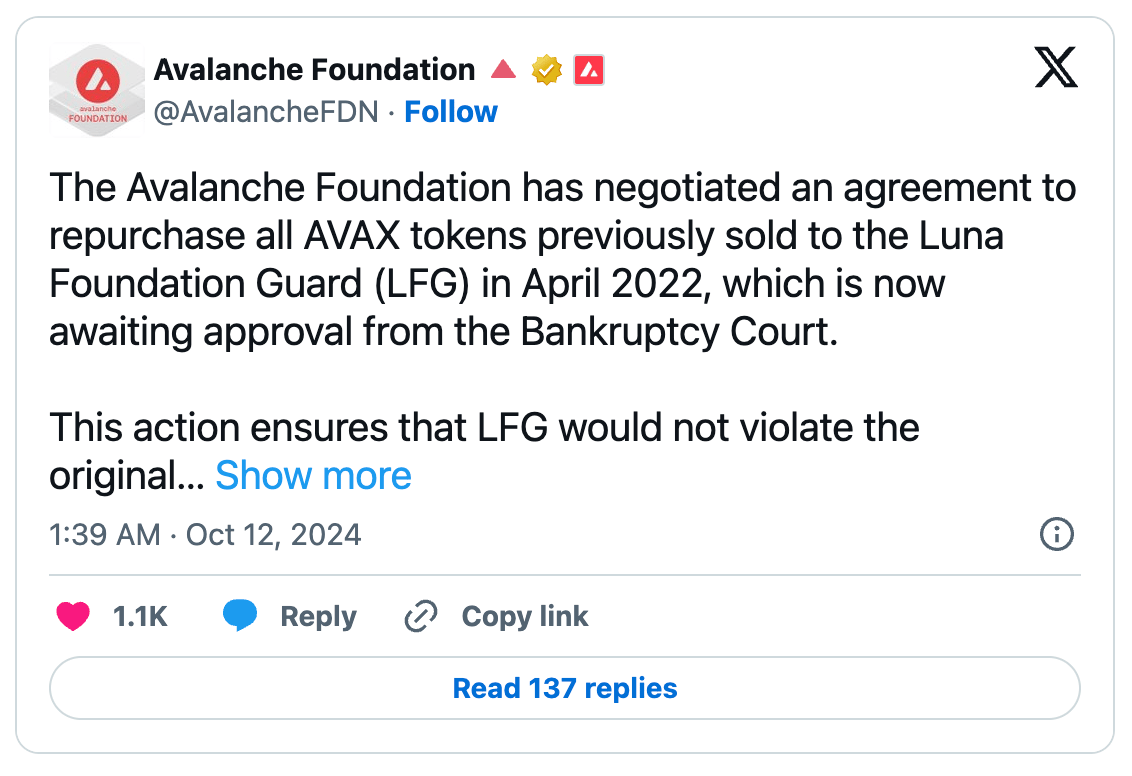Click the Reply text label
The image size is (1132, 776).
pyautogui.click(x=318, y=617)
